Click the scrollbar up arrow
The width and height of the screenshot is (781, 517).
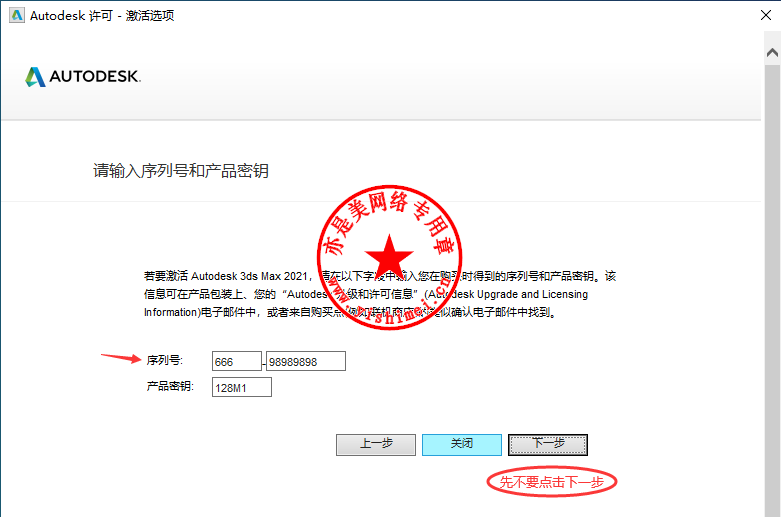pyautogui.click(x=773, y=52)
